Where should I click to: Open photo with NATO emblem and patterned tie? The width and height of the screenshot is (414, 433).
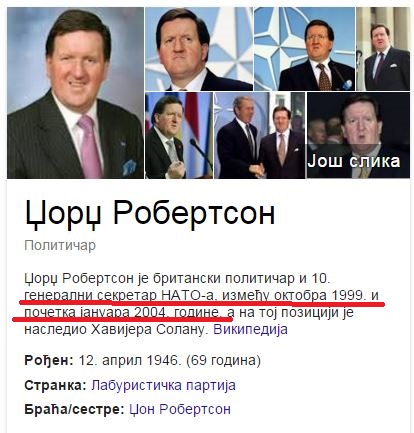[304, 49]
